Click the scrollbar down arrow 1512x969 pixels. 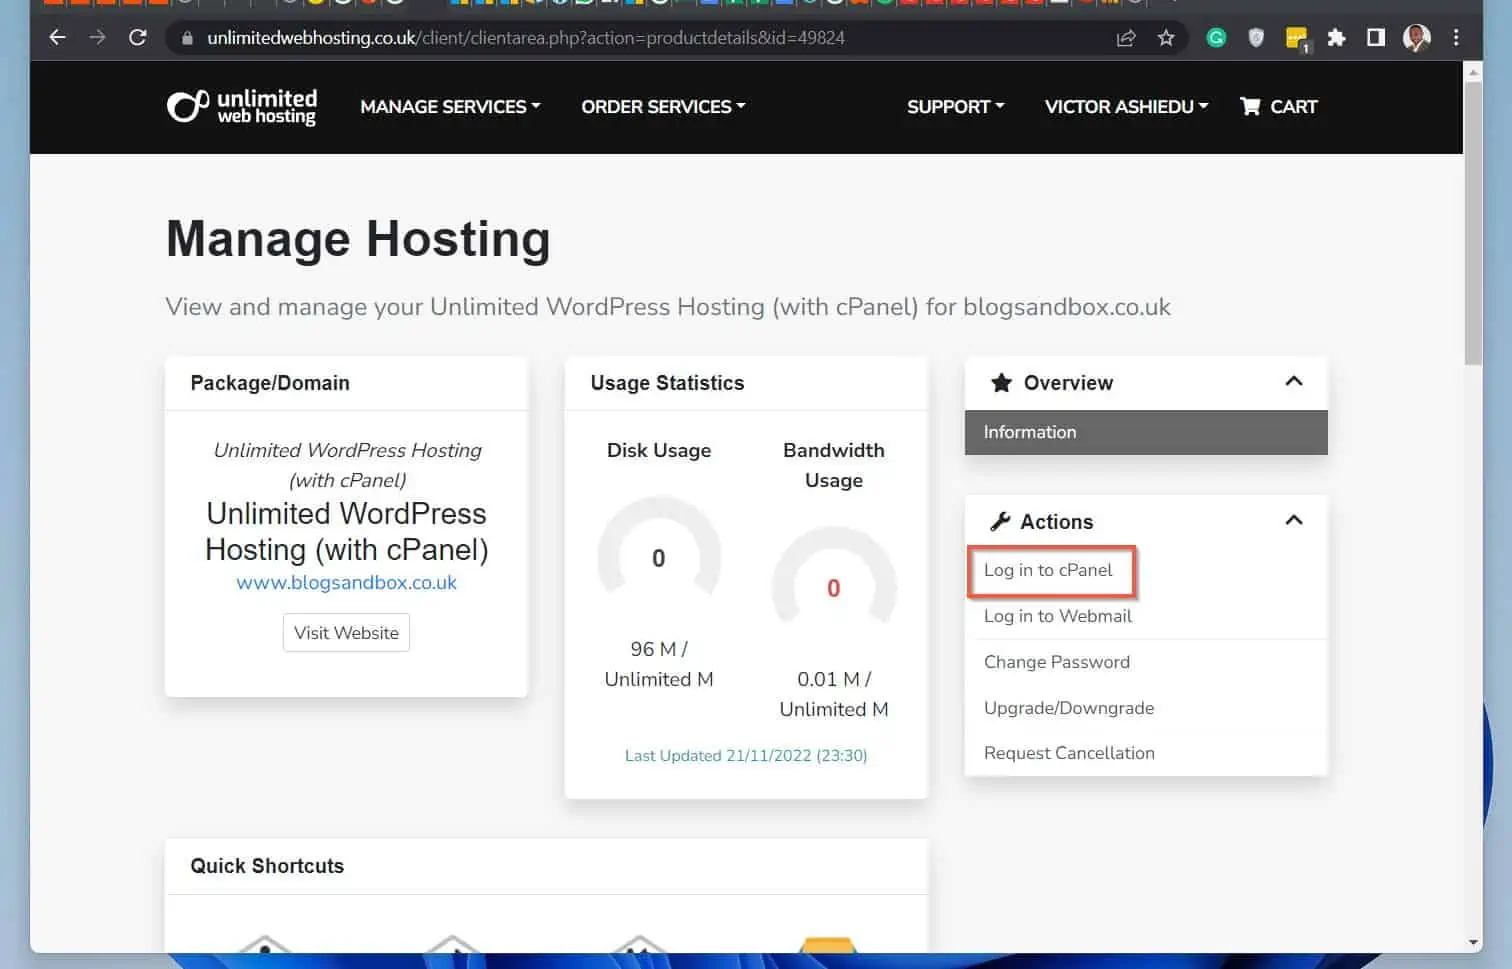[x=1473, y=942]
